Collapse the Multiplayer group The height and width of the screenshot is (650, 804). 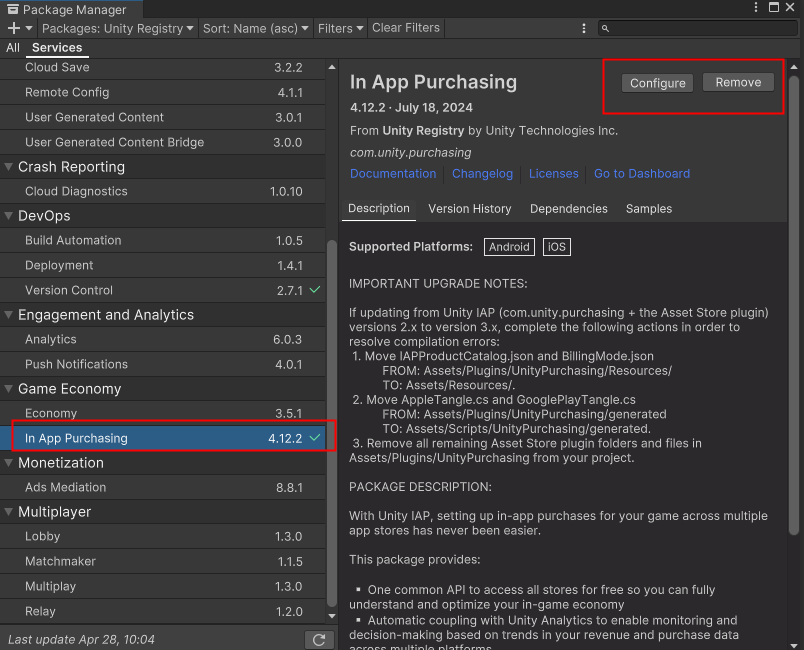coord(8,512)
